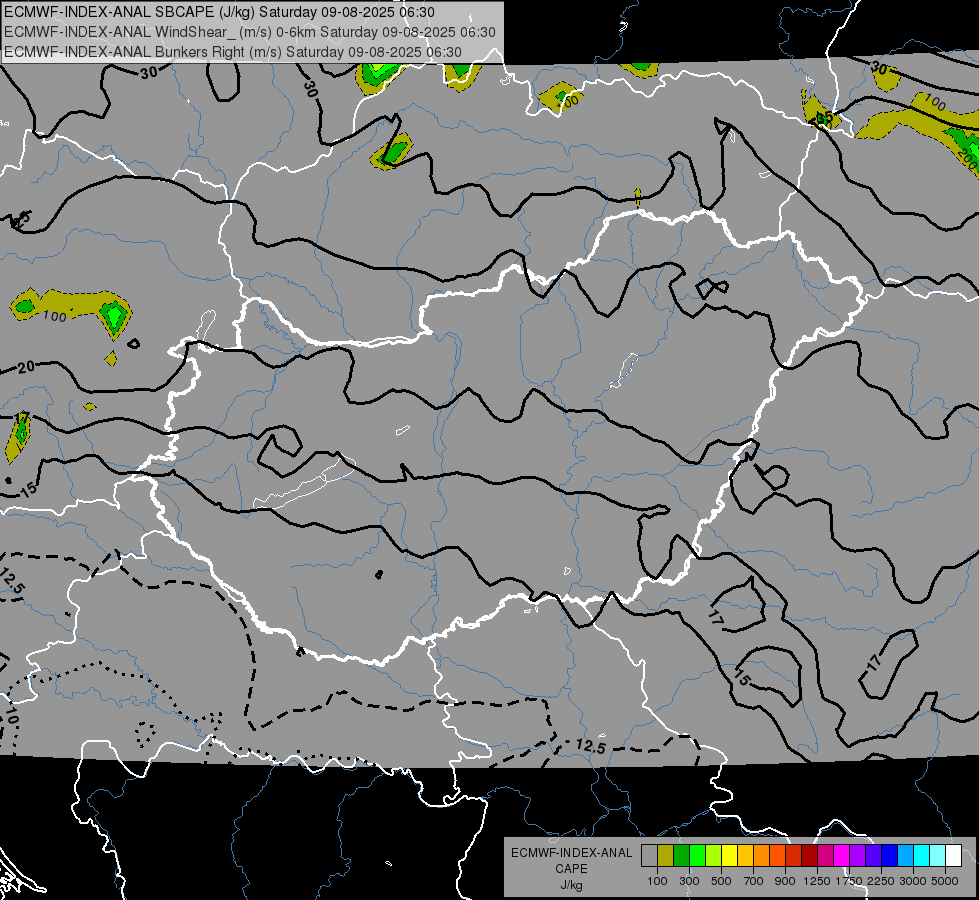979x900 pixels.
Task: Click the orange swatch right of 700 tick
Action: pos(762,855)
